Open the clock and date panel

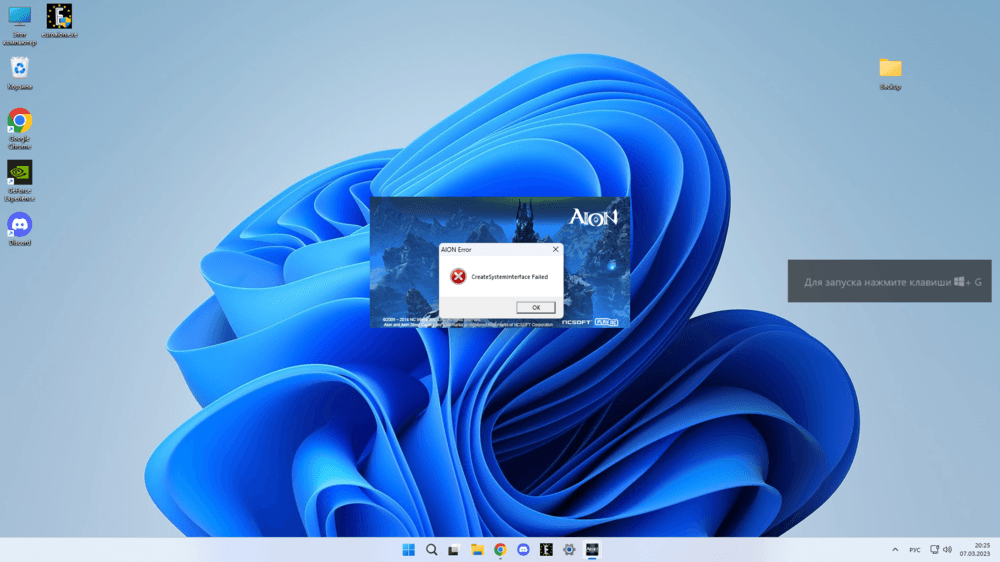(981, 550)
